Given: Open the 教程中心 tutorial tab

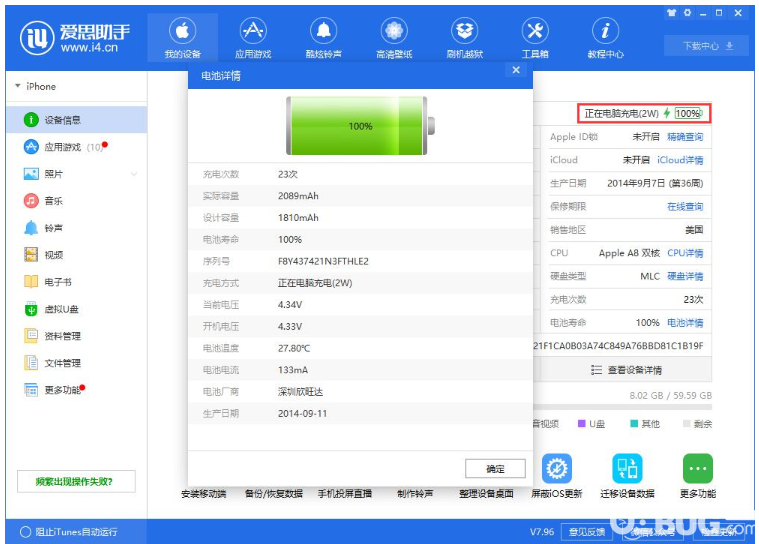Looking at the screenshot, I should (605, 38).
